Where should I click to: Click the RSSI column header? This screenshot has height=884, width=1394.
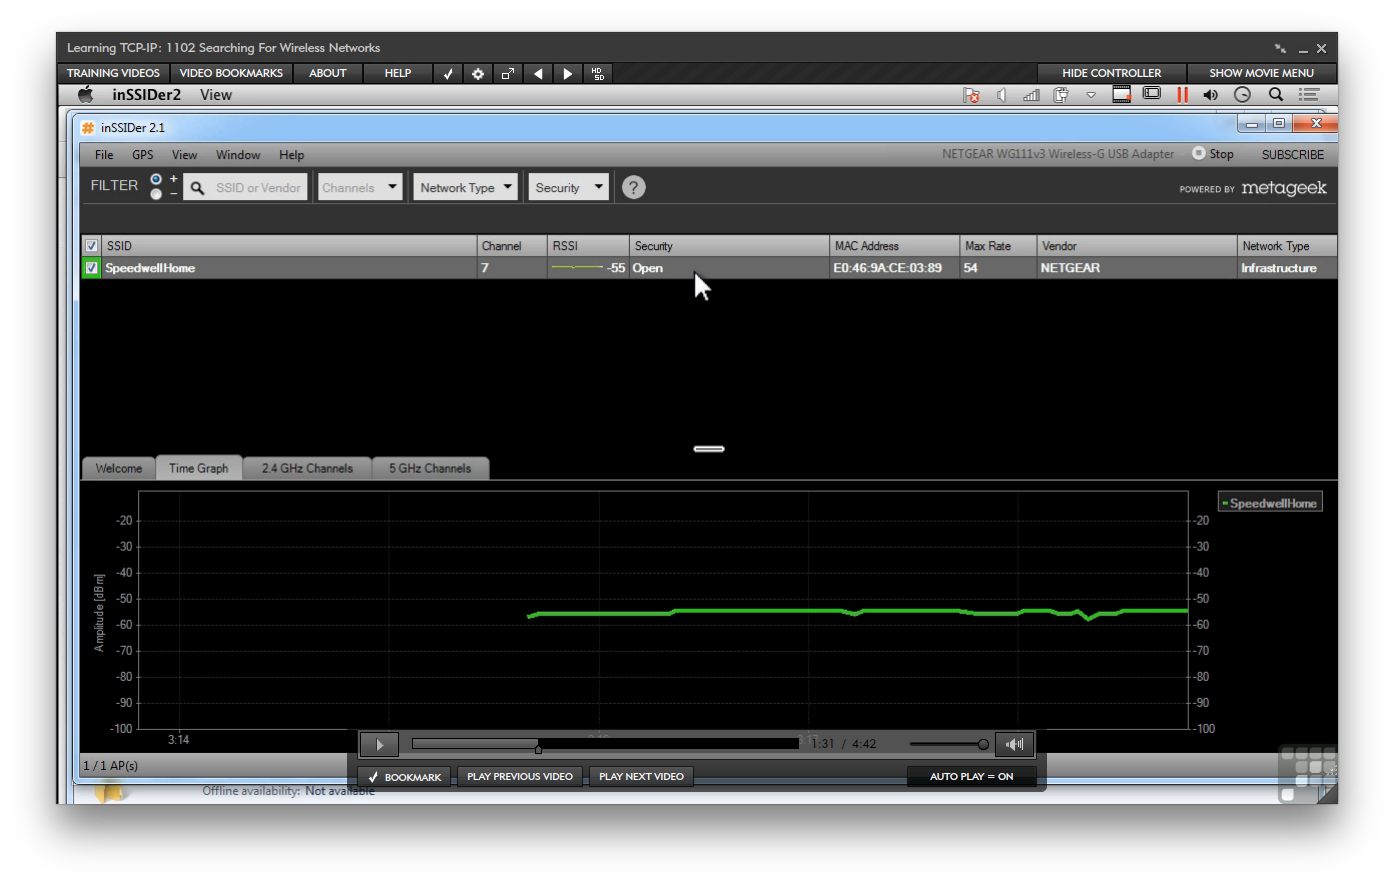[x=588, y=246]
